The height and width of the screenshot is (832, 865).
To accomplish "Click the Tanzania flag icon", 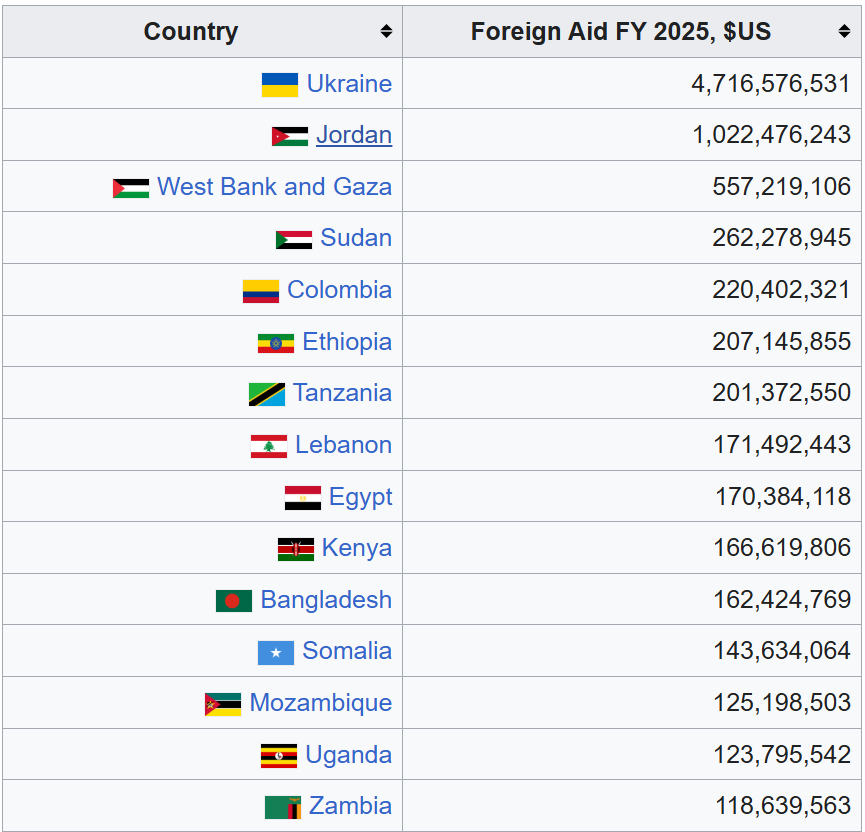I will click(x=267, y=394).
